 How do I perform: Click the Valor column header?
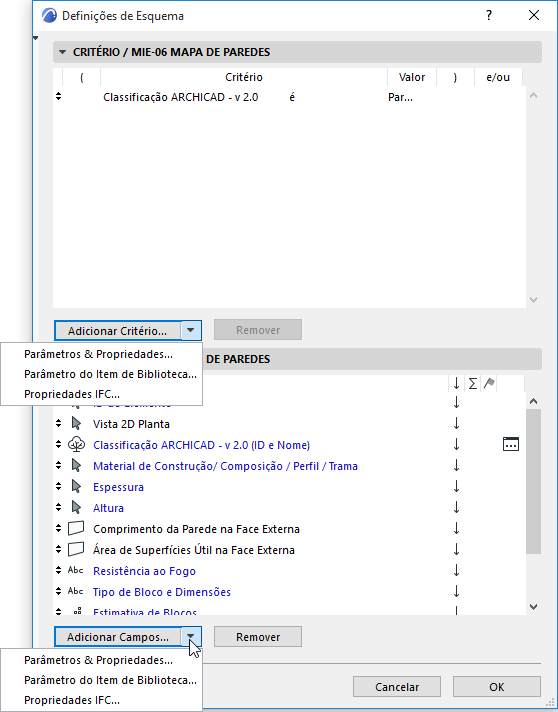point(412,77)
